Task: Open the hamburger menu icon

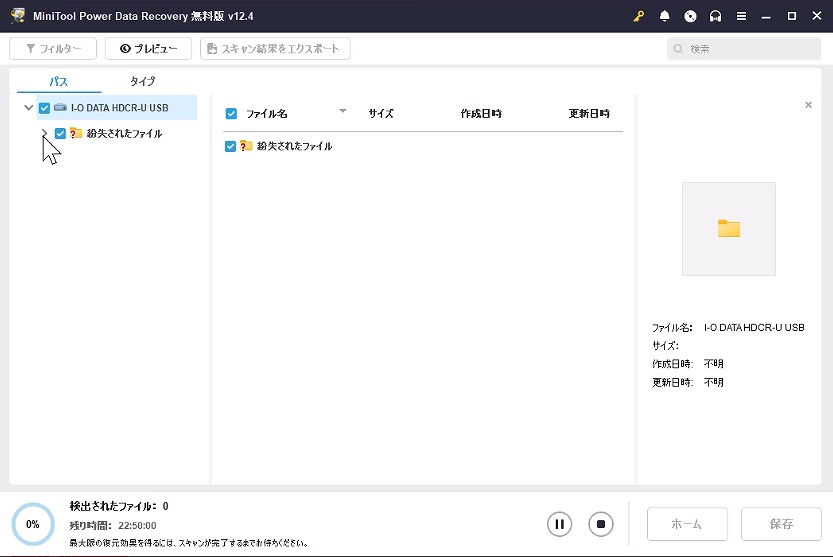Action: pos(741,16)
